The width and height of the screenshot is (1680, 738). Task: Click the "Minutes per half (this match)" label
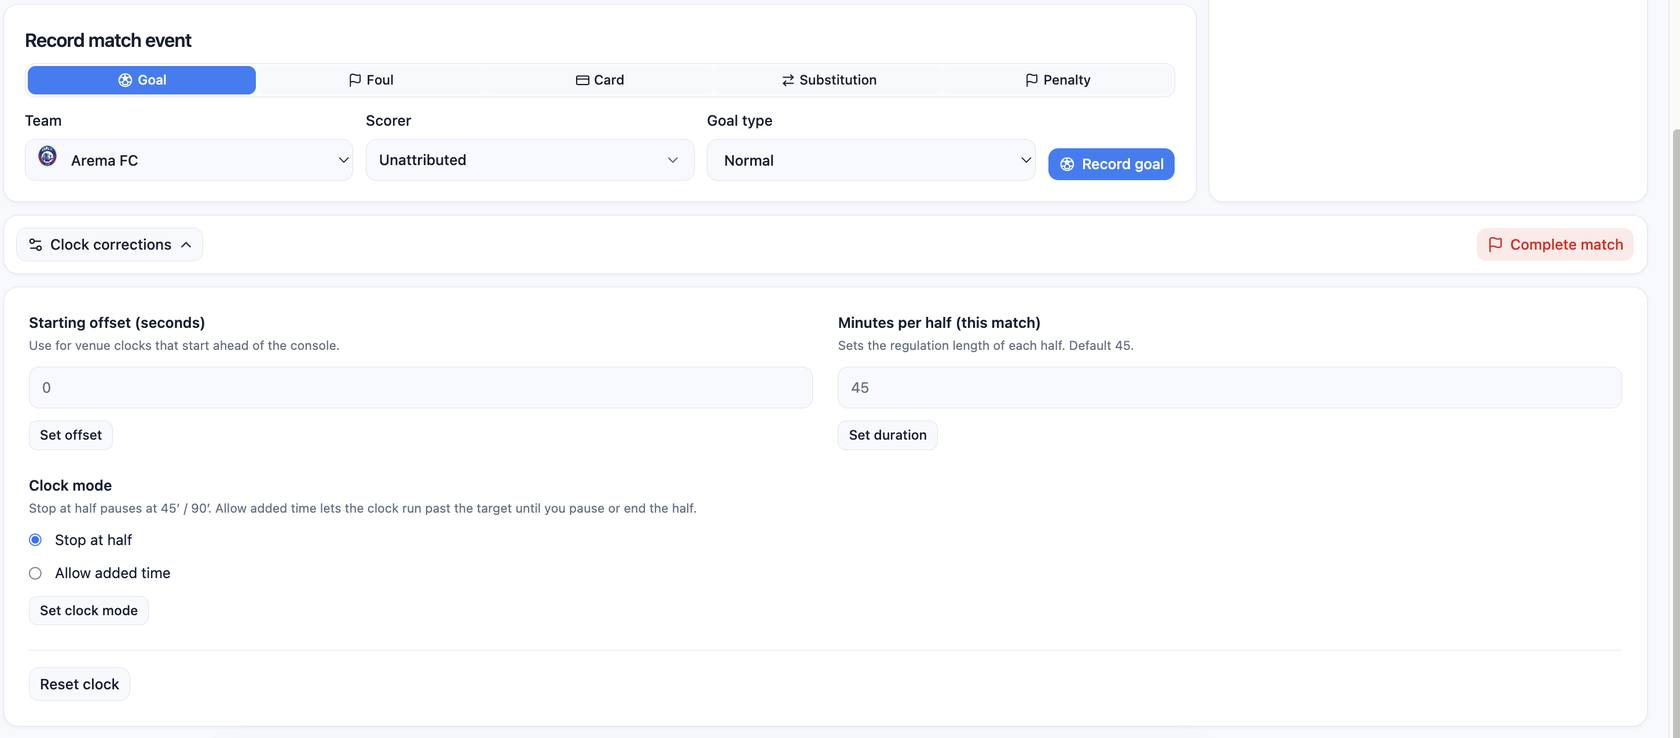(x=939, y=323)
